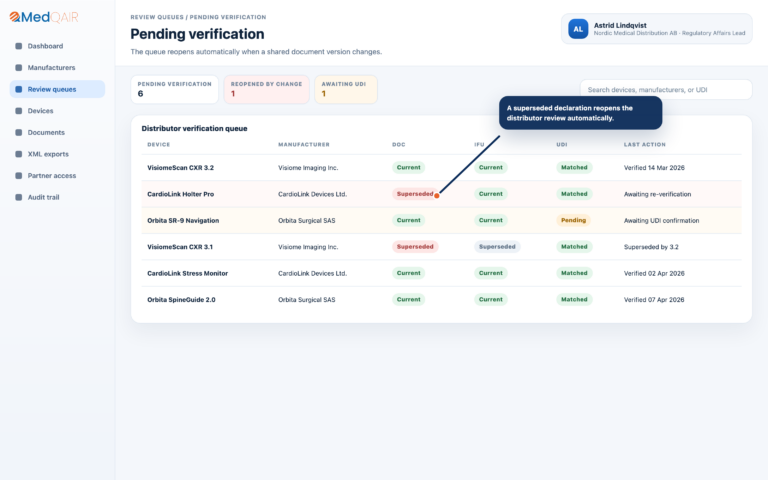The width and height of the screenshot is (768, 480).
Task: Click Verified 14 Mar 2026 text
Action: 654,168
